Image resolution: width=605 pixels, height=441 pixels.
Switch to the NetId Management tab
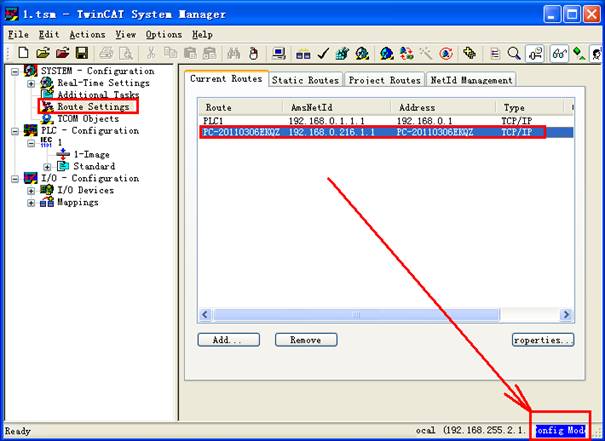pos(471,80)
